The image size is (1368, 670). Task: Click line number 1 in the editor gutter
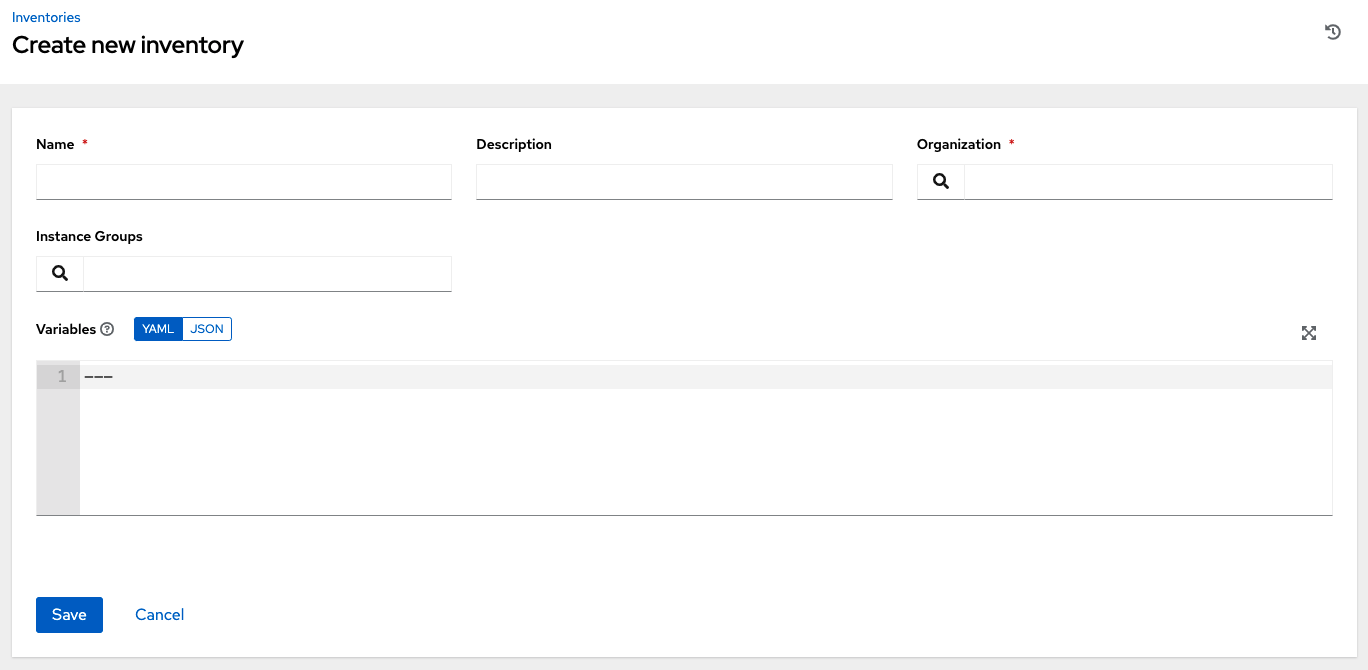[62, 377]
